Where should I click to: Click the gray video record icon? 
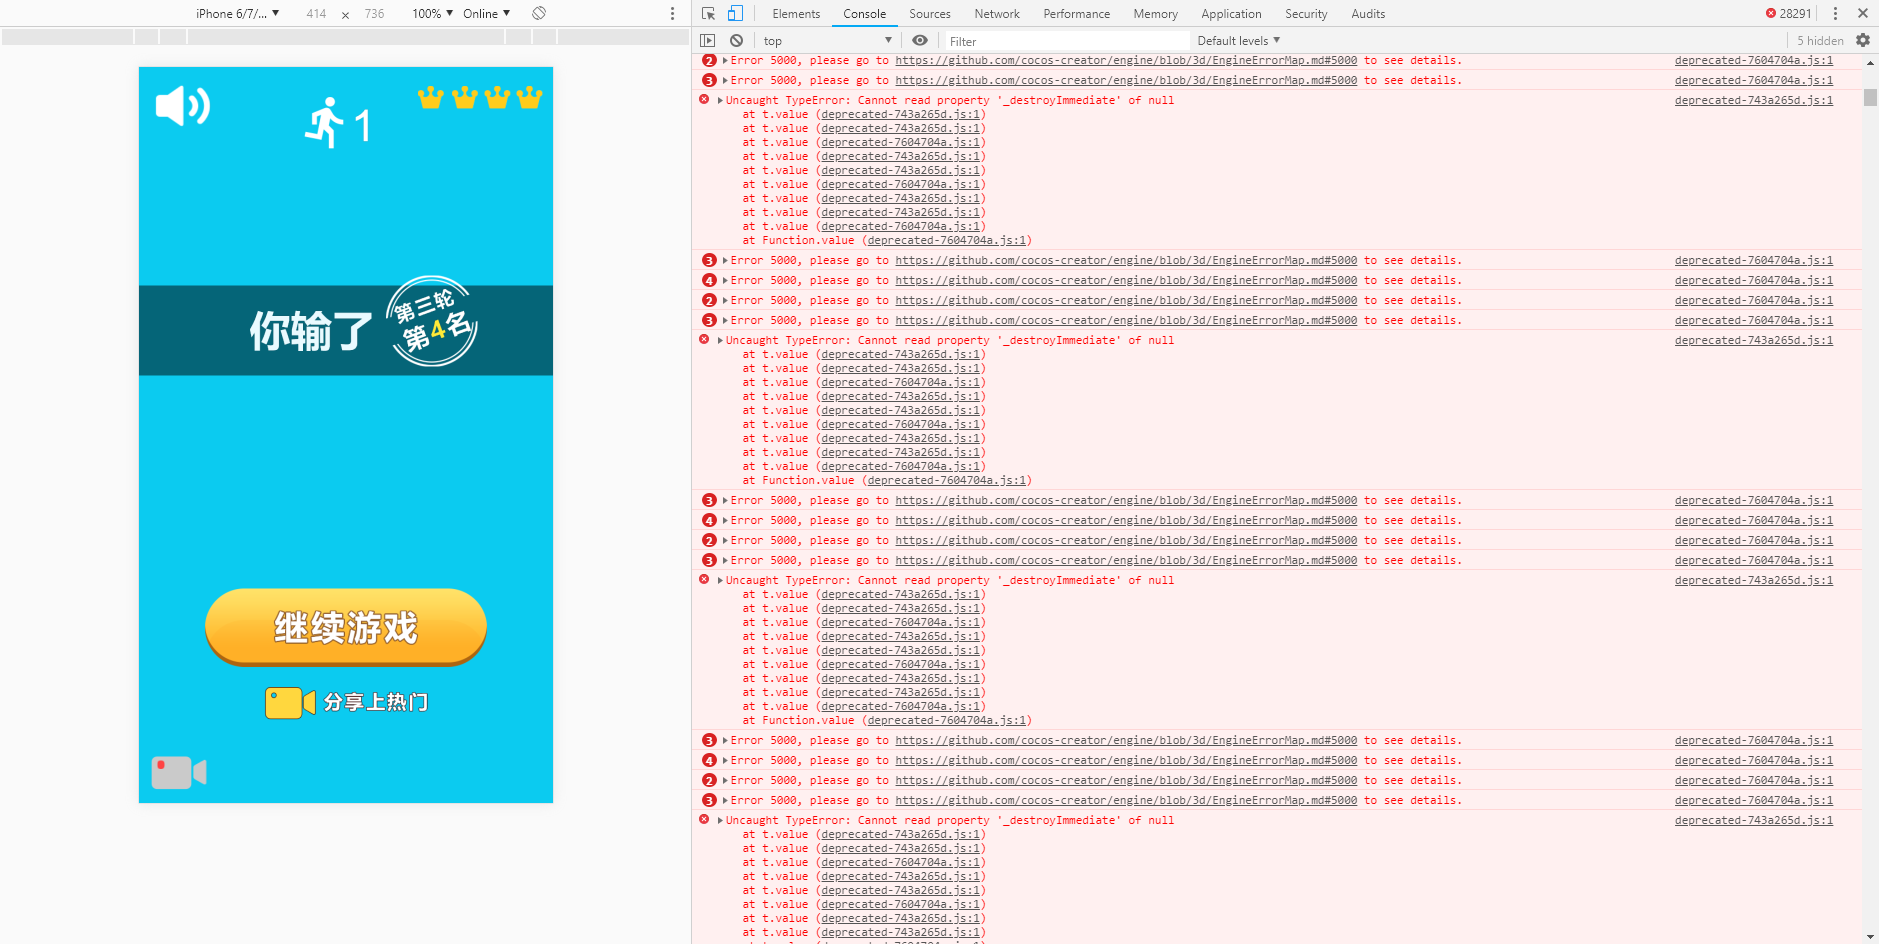tap(179, 772)
